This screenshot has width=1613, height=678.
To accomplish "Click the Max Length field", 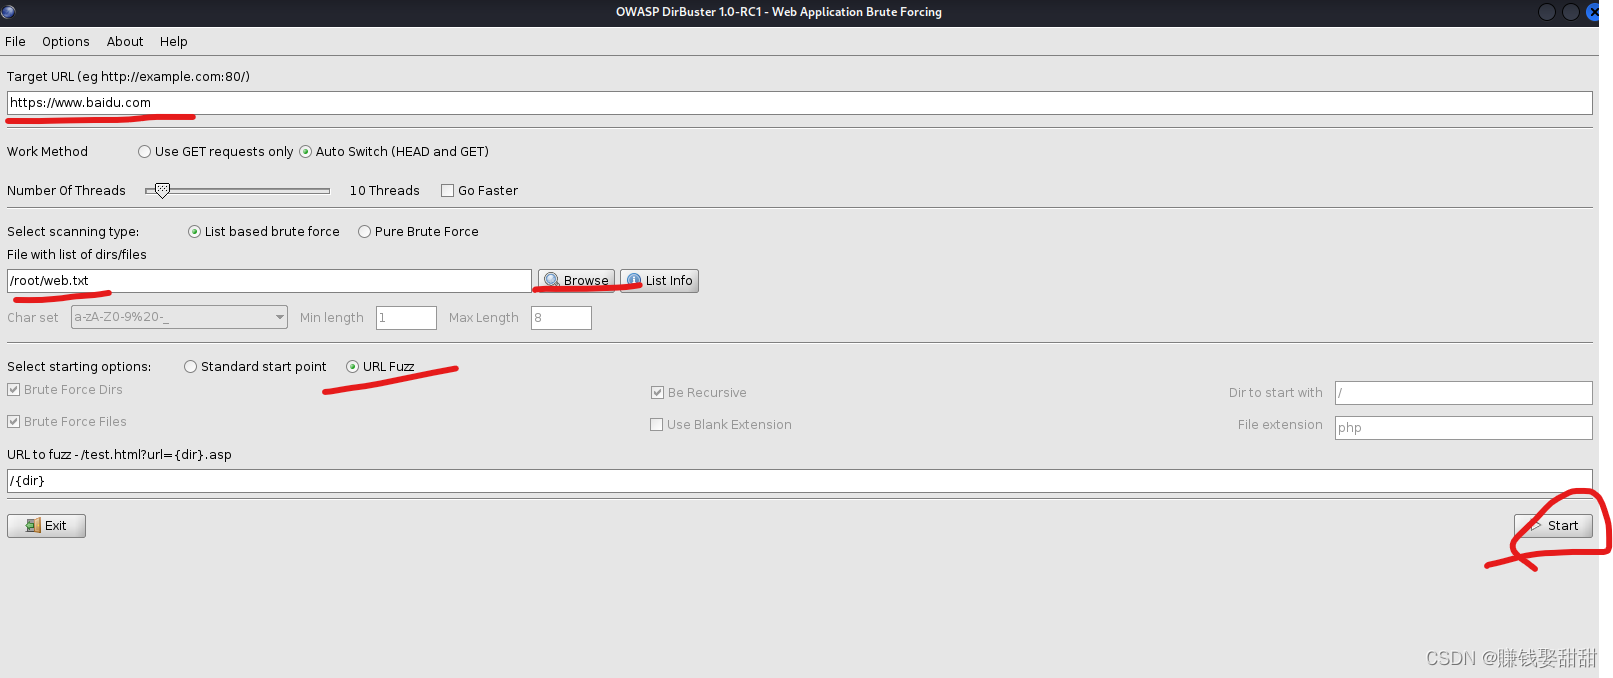I will pos(561,318).
